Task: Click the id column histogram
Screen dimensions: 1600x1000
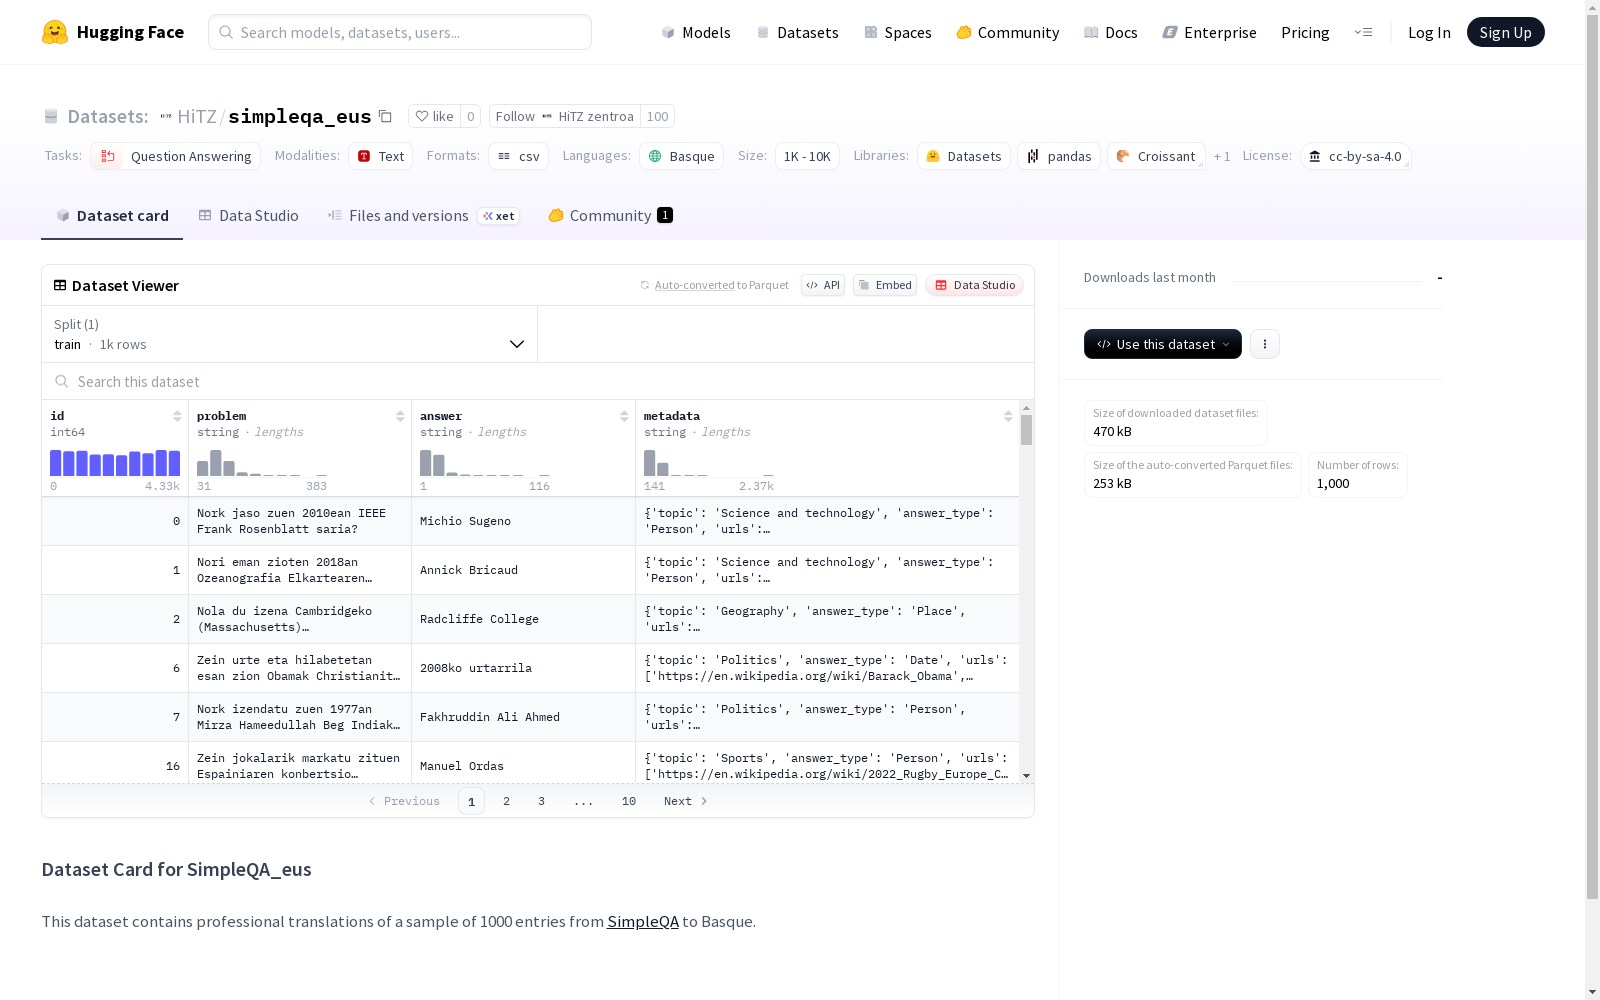Action: tap(115, 463)
